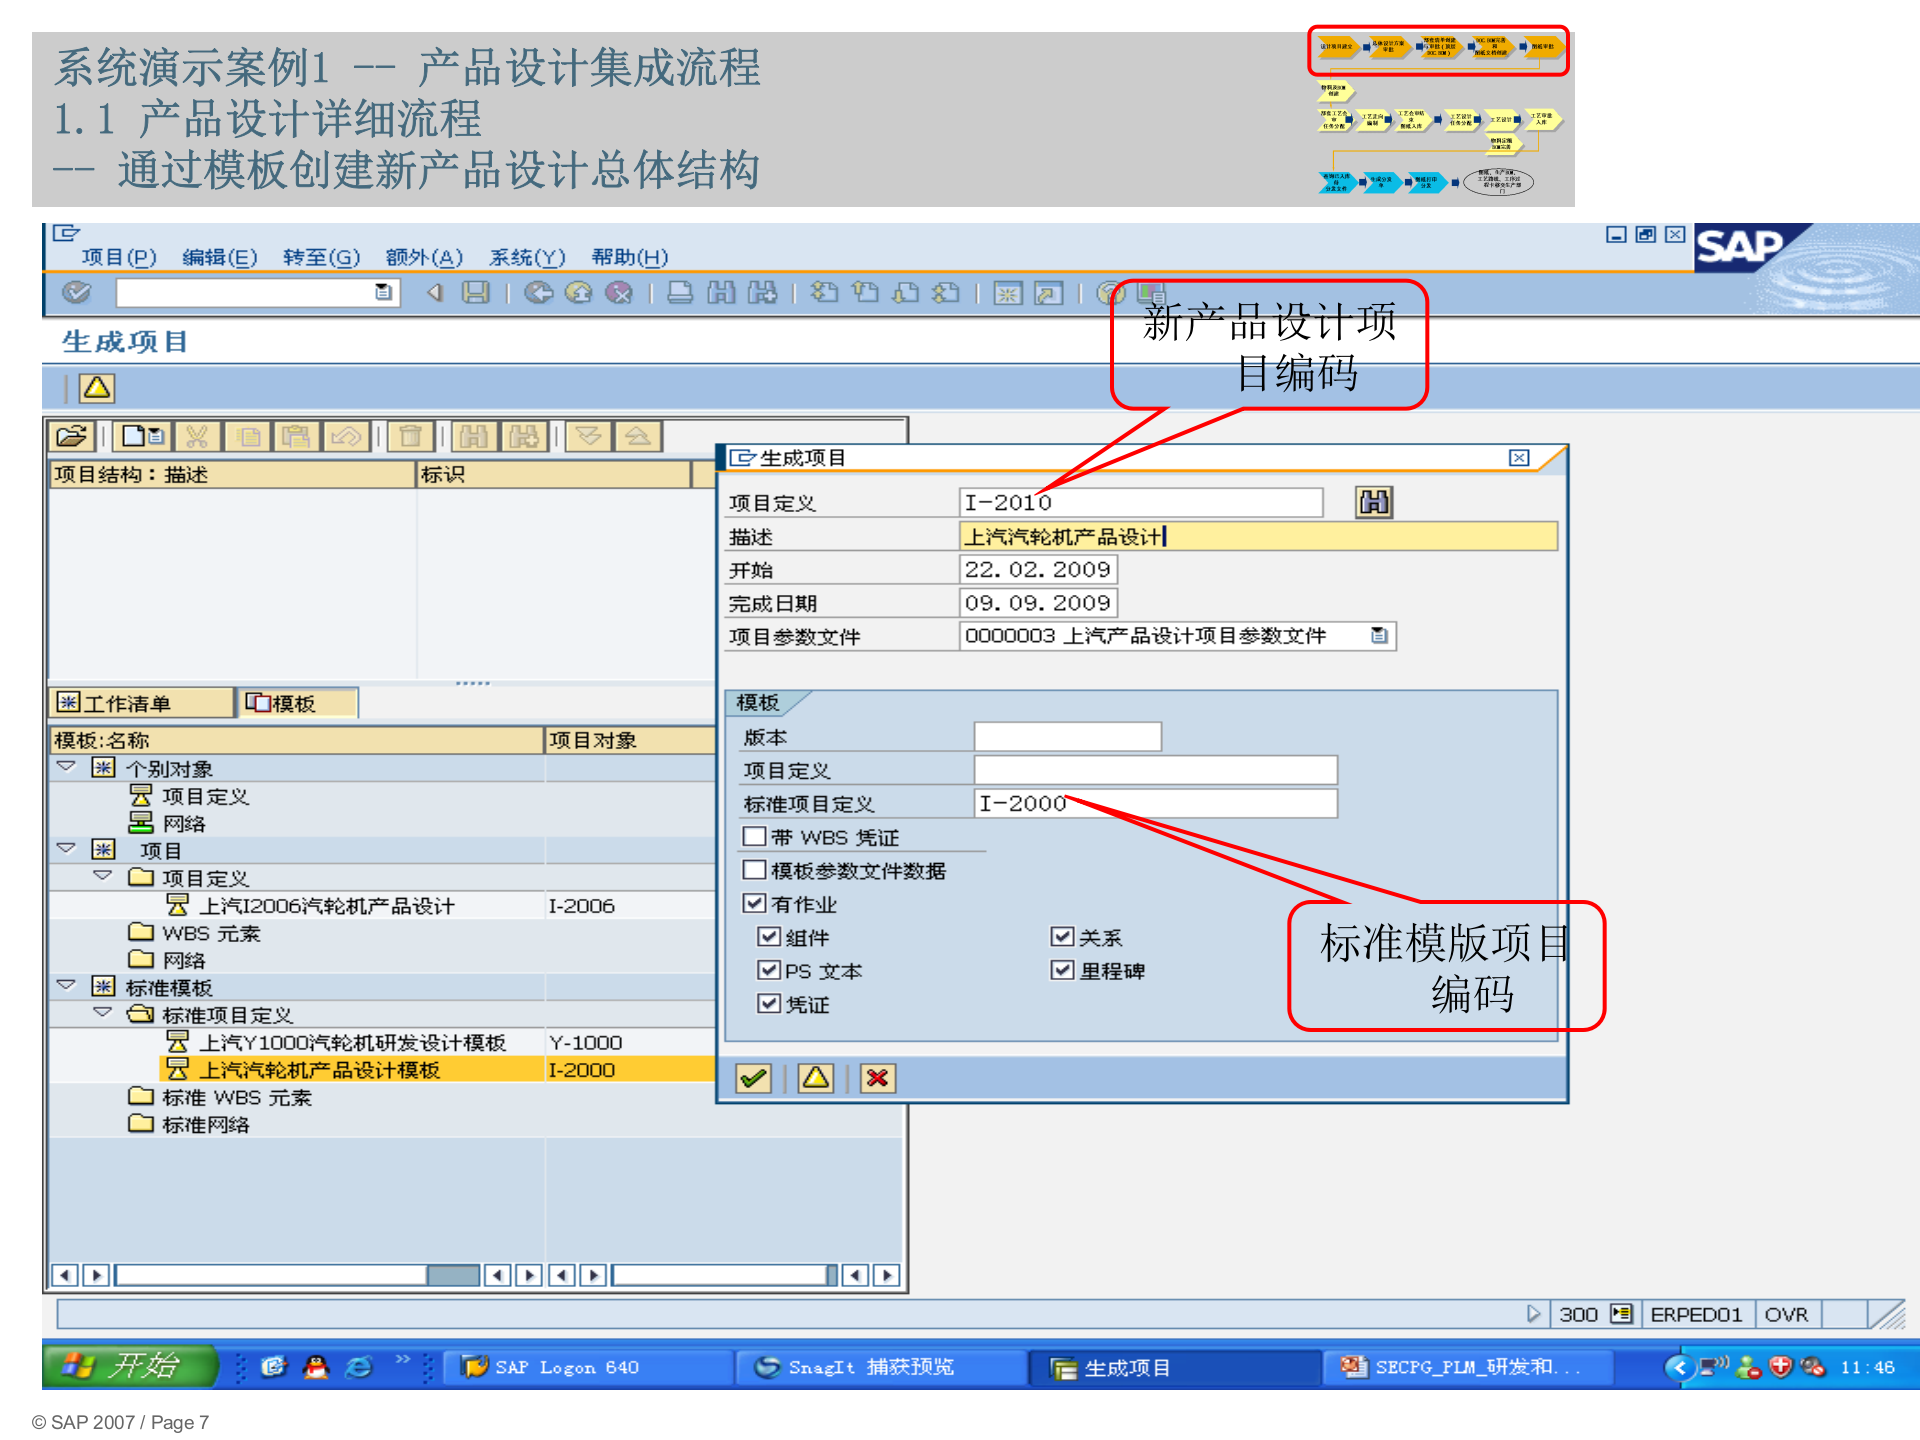Click the Undo icon in structure toolbar
Viewport: 1920px width, 1440px height.
(346, 435)
